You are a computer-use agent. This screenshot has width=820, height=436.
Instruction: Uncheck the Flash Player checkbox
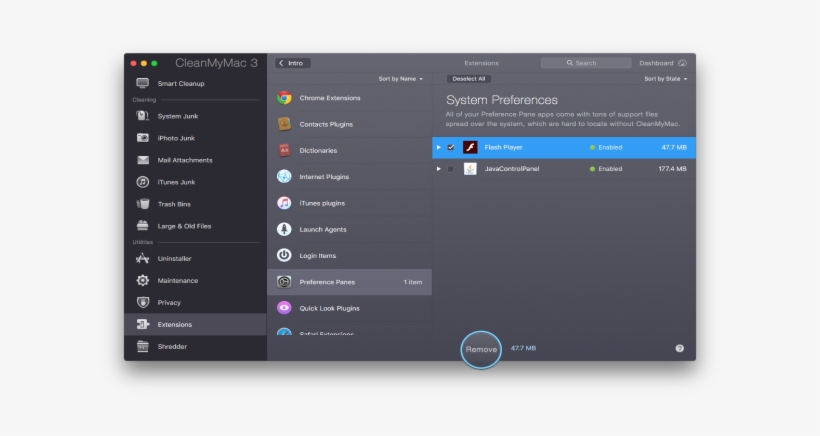(451, 147)
